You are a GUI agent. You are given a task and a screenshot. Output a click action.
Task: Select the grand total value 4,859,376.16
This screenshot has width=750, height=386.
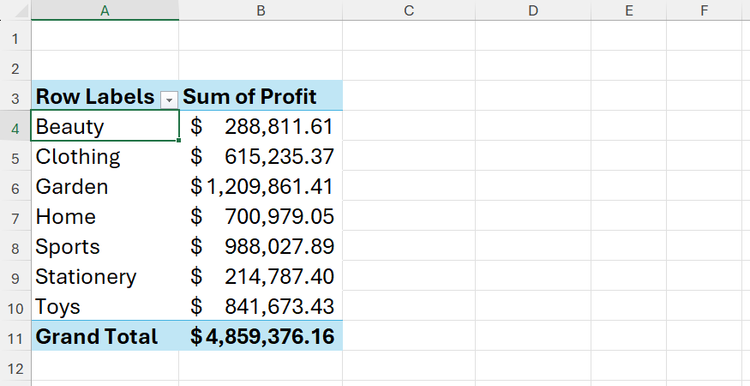261,336
